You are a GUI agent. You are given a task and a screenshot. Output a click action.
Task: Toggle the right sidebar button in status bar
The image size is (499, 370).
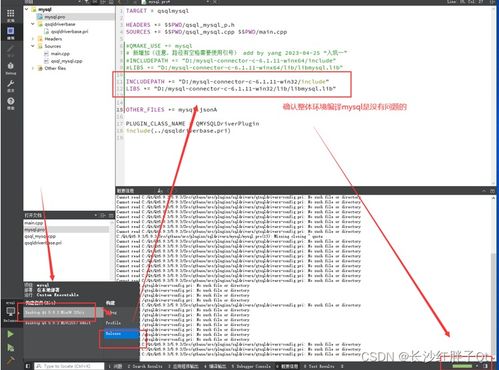(x=485, y=366)
